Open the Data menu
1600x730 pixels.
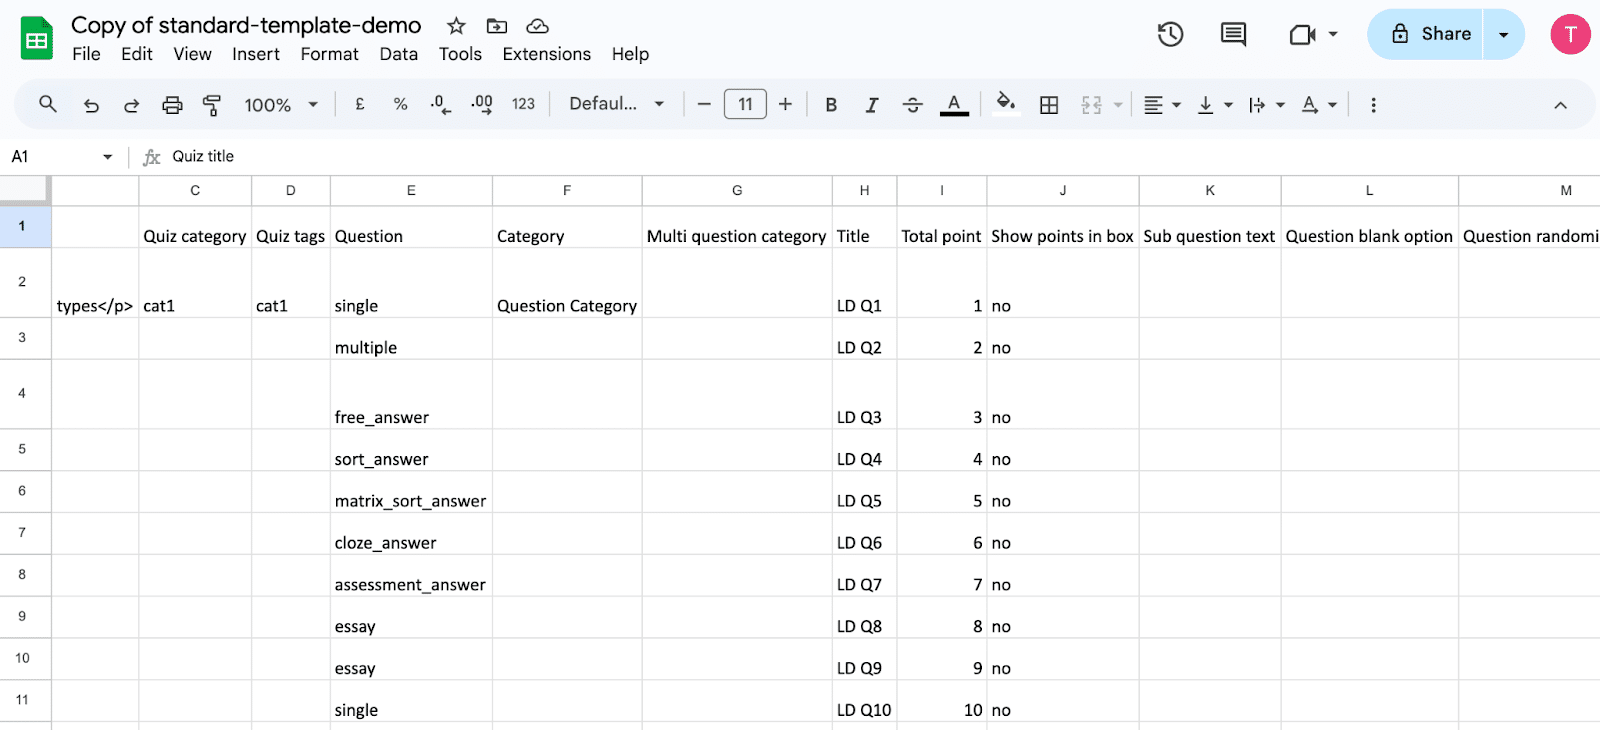398,54
